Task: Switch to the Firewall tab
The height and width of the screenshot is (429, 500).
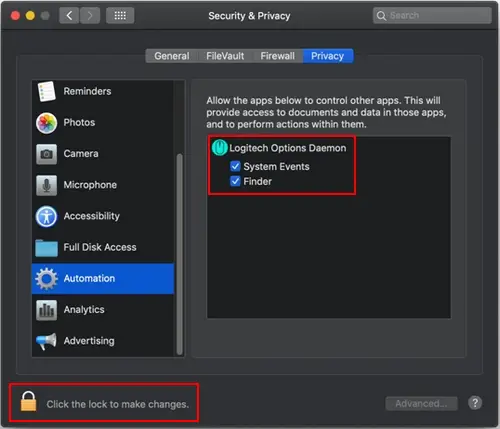Action: coord(278,56)
